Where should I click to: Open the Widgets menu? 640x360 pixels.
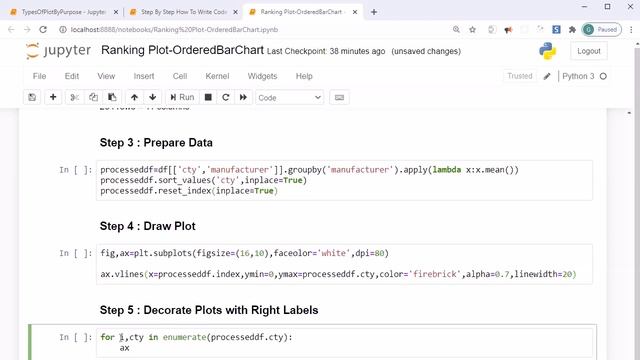pyautogui.click(x=262, y=76)
